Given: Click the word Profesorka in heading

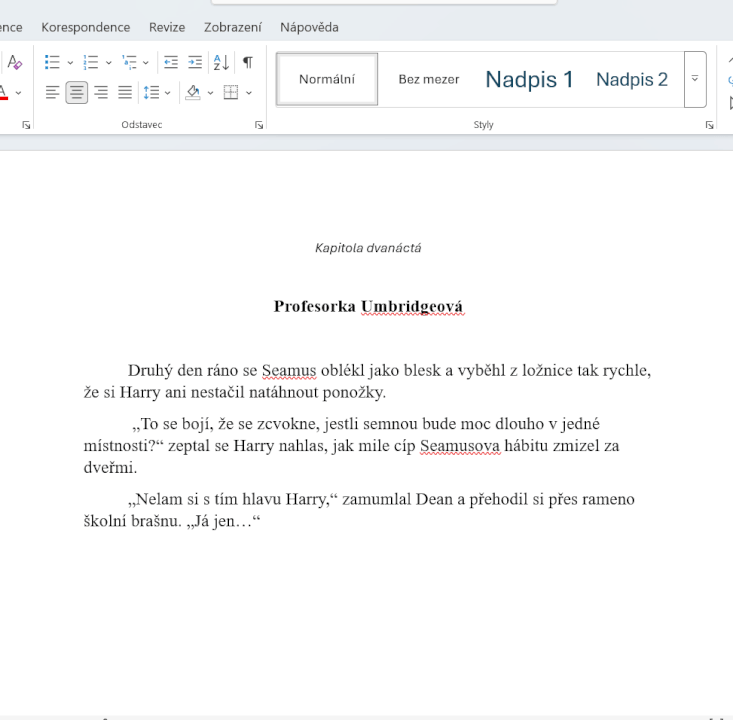Looking at the screenshot, I should point(315,306).
